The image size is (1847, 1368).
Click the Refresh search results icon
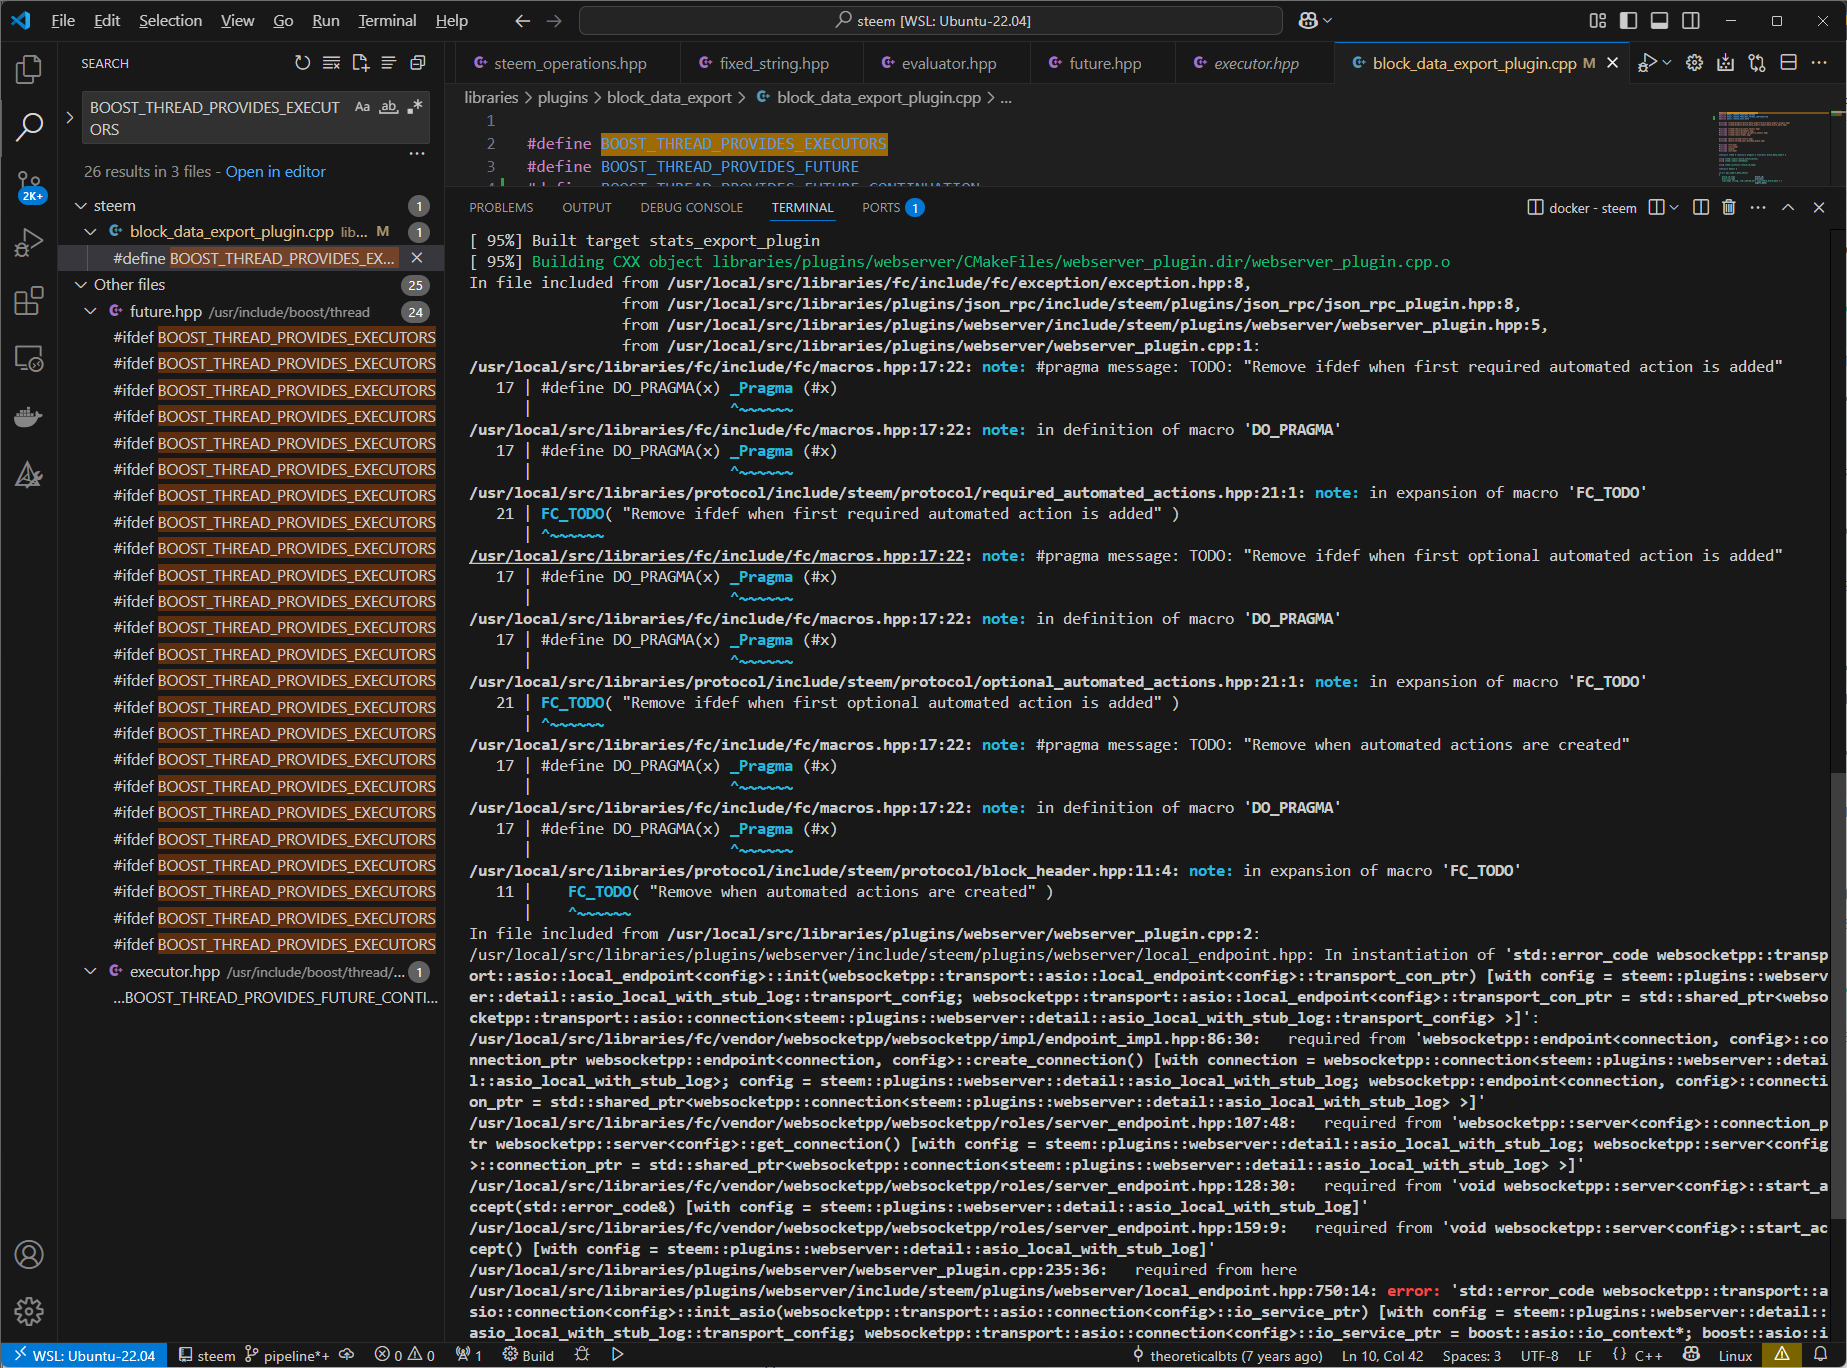302,63
